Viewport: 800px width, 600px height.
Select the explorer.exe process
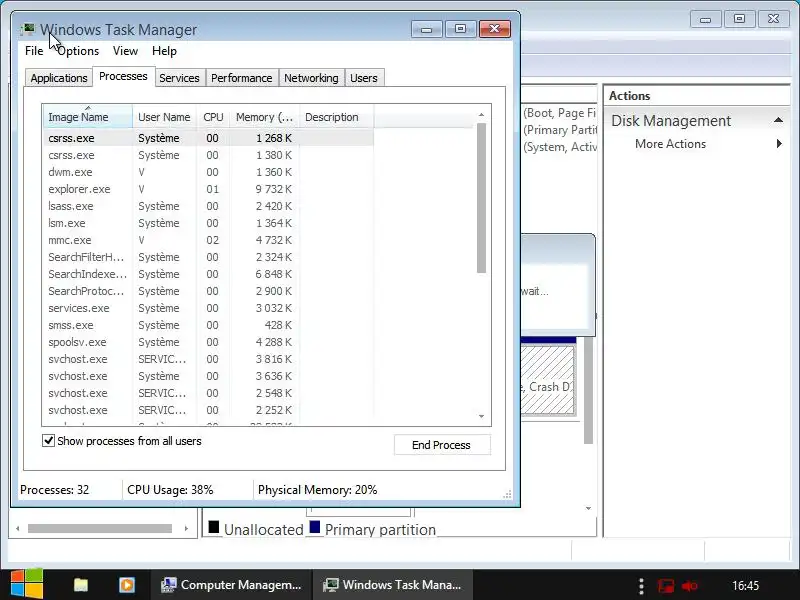pyautogui.click(x=208, y=189)
